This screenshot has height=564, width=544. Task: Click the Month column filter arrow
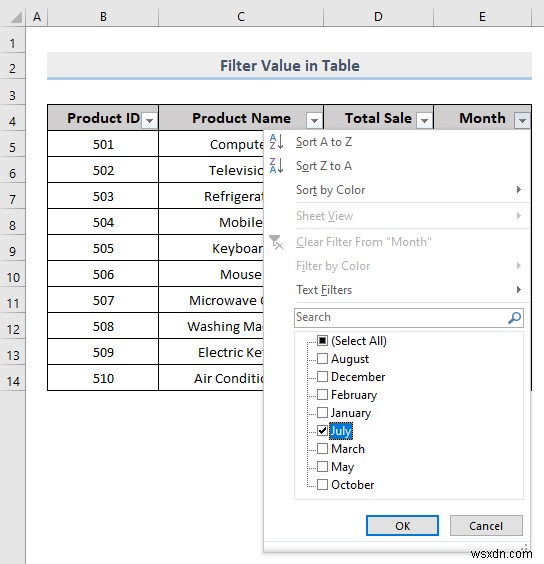click(x=522, y=120)
